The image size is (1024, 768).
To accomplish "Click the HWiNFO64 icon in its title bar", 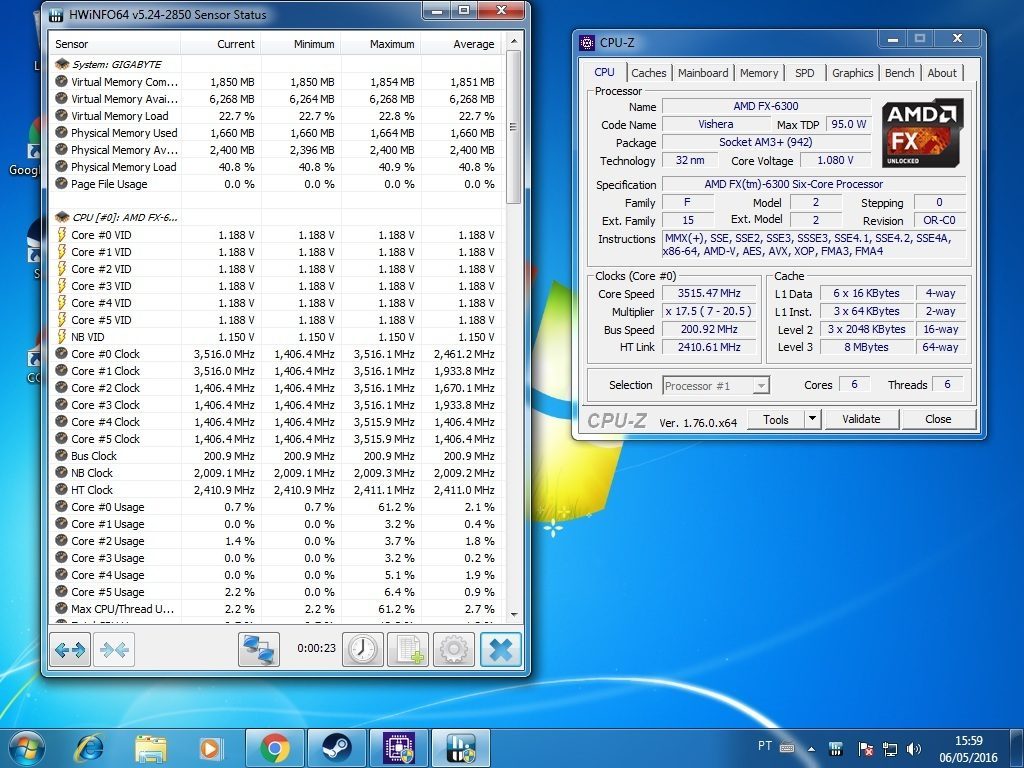I will [57, 14].
